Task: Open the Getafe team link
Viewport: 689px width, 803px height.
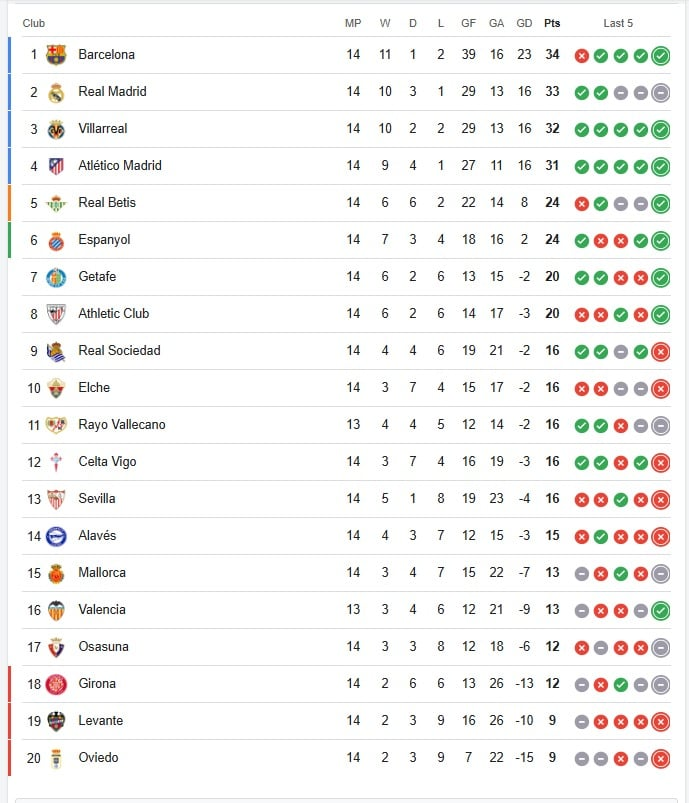Action: pos(100,277)
